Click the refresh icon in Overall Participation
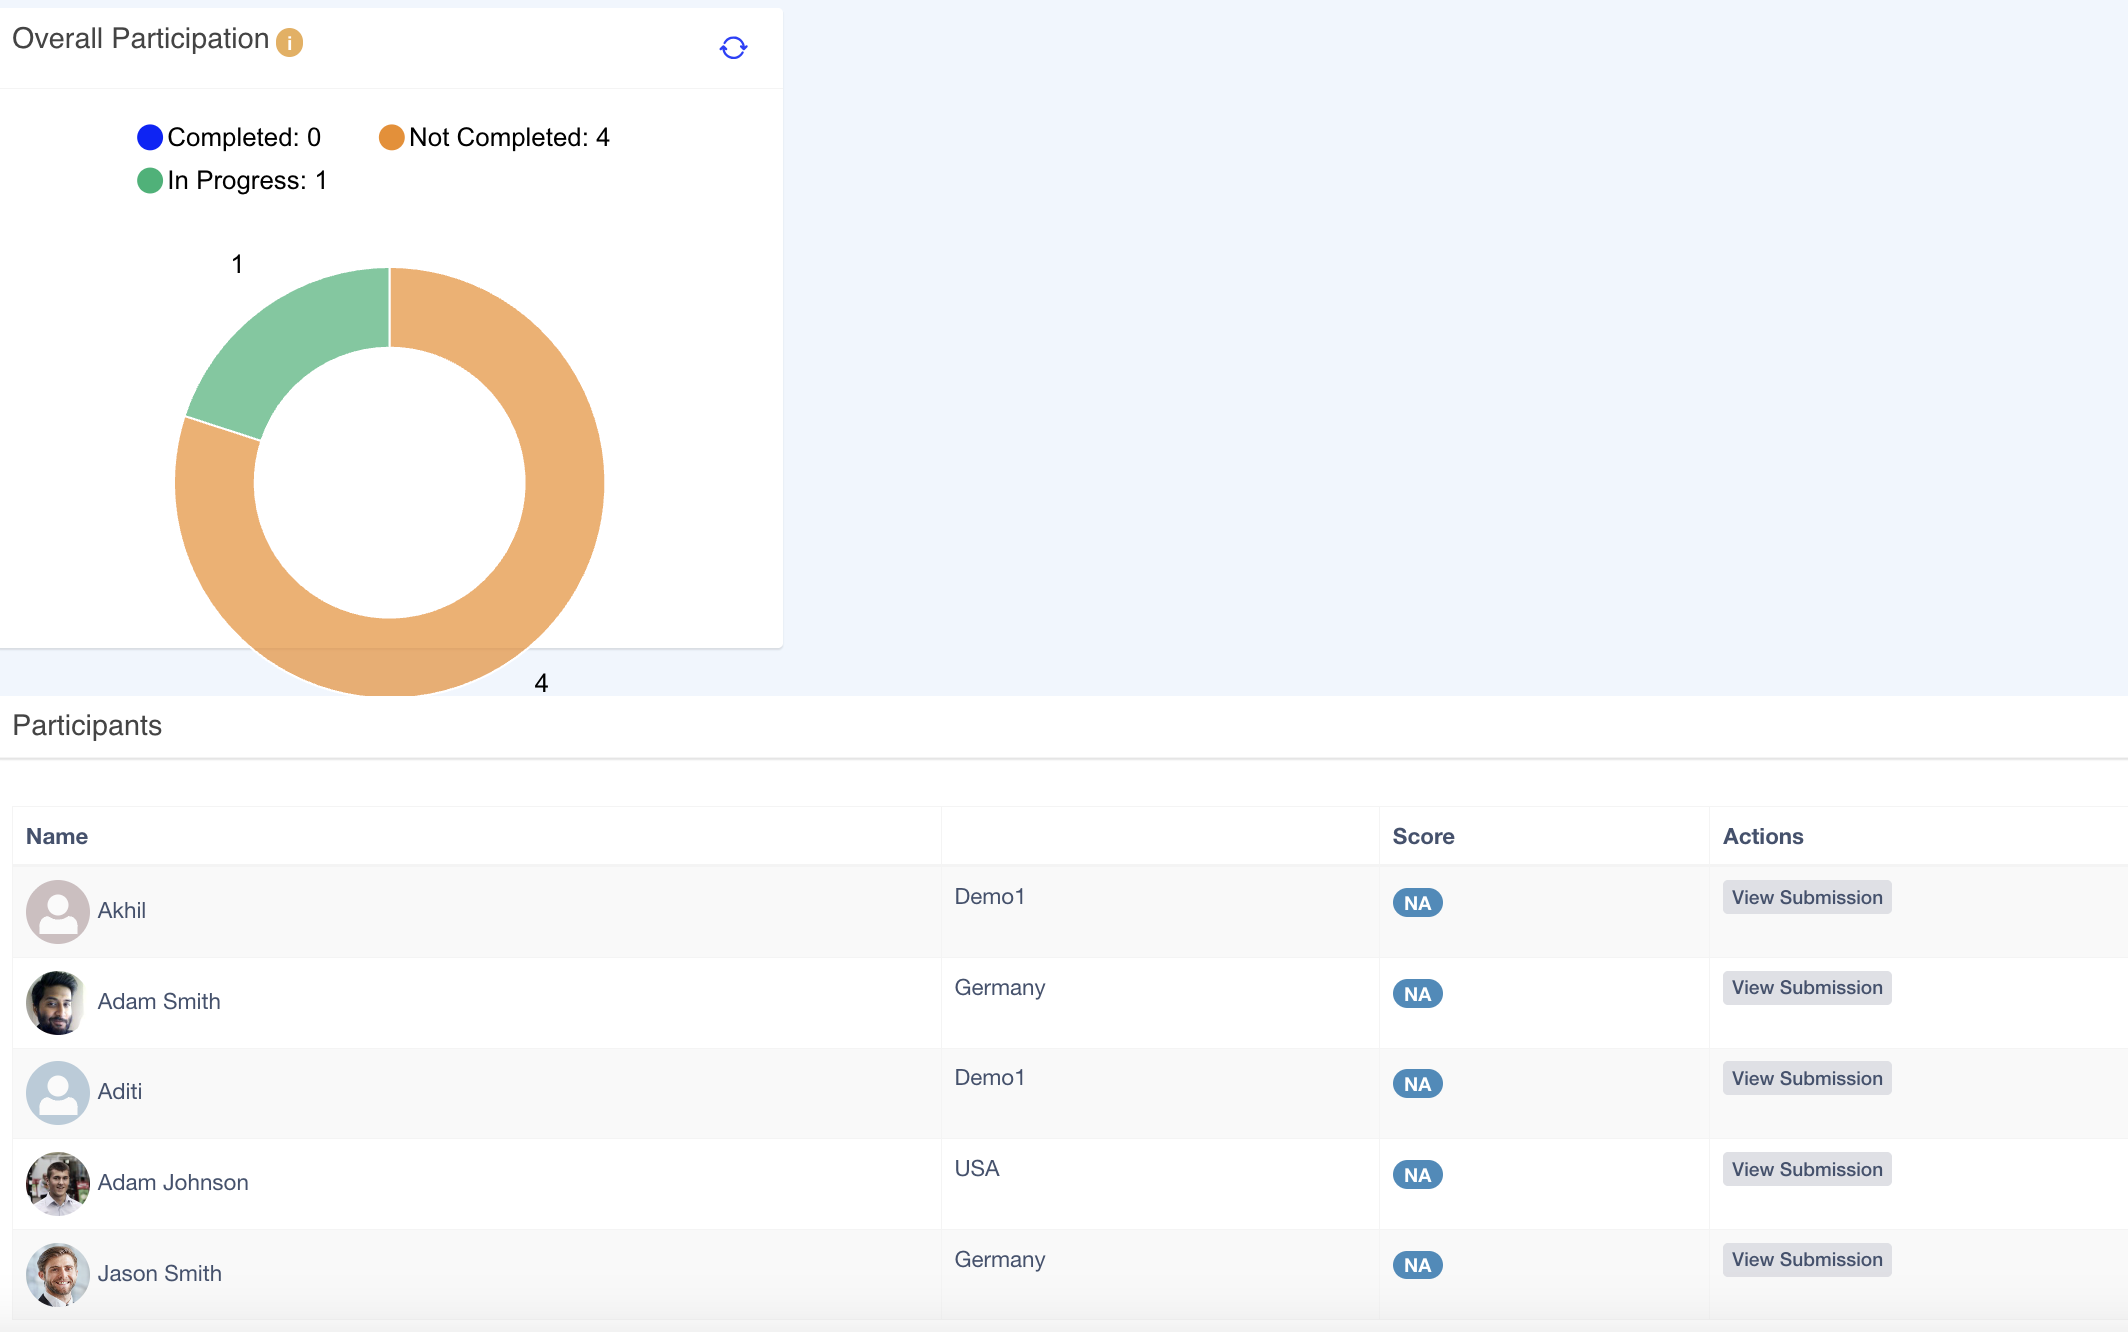This screenshot has height=1332, width=2128. pos(733,47)
